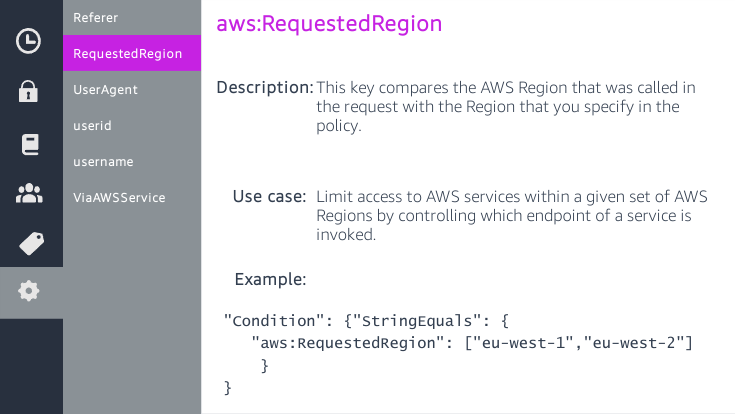Open the ViaAWSService condition key

click(119, 197)
